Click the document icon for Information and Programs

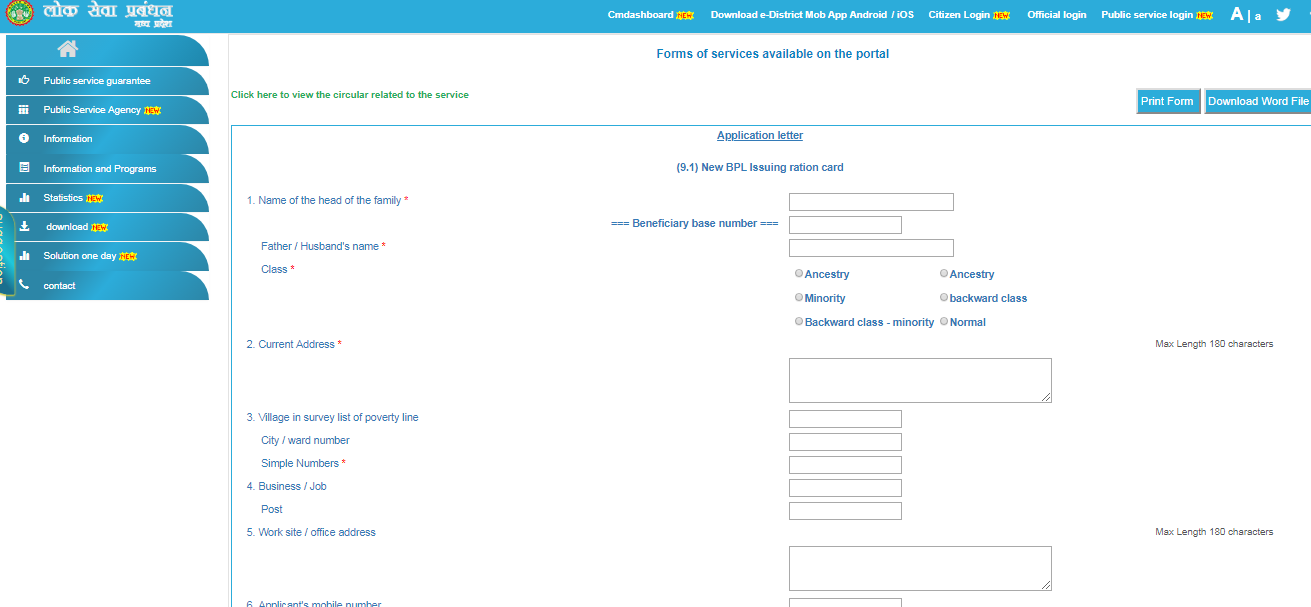[22, 168]
